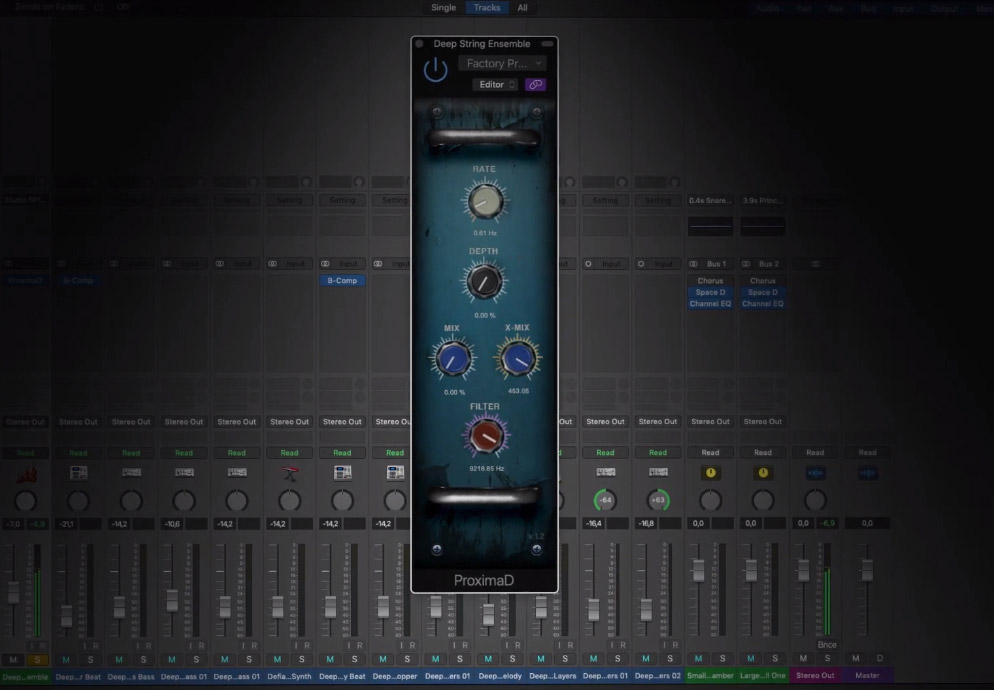This screenshot has width=994, height=690.
Task: Open the Editor view dropdown
Action: pos(497,85)
